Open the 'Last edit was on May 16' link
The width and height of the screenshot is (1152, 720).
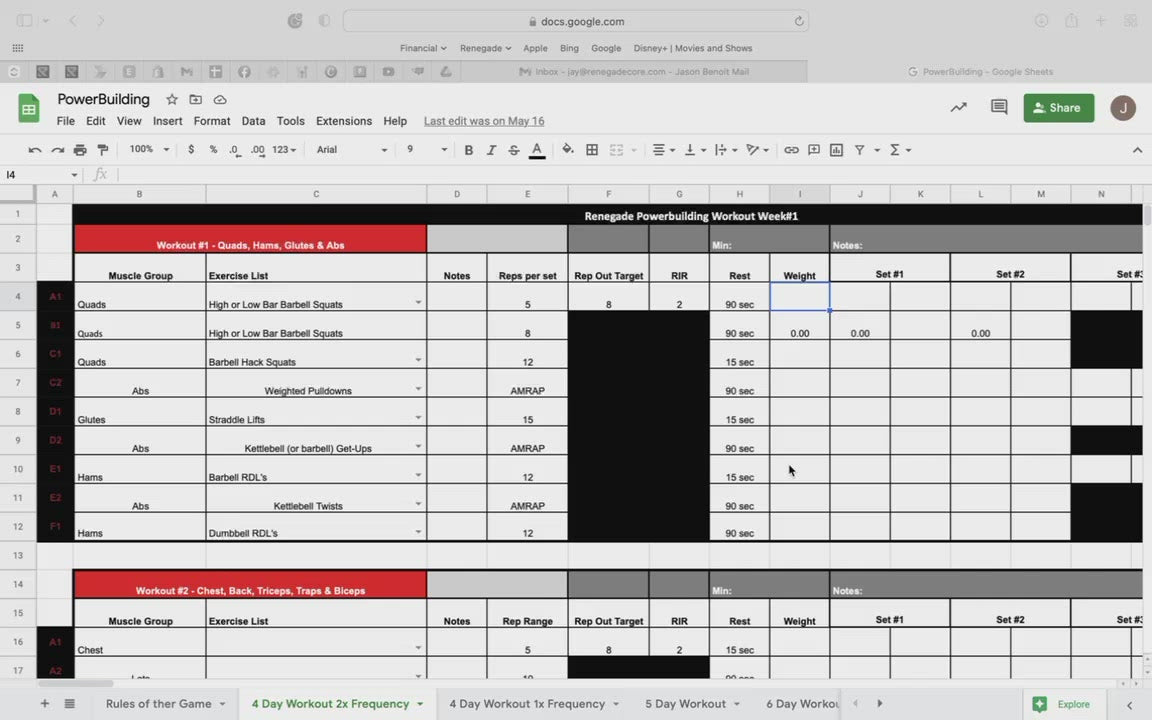click(484, 121)
